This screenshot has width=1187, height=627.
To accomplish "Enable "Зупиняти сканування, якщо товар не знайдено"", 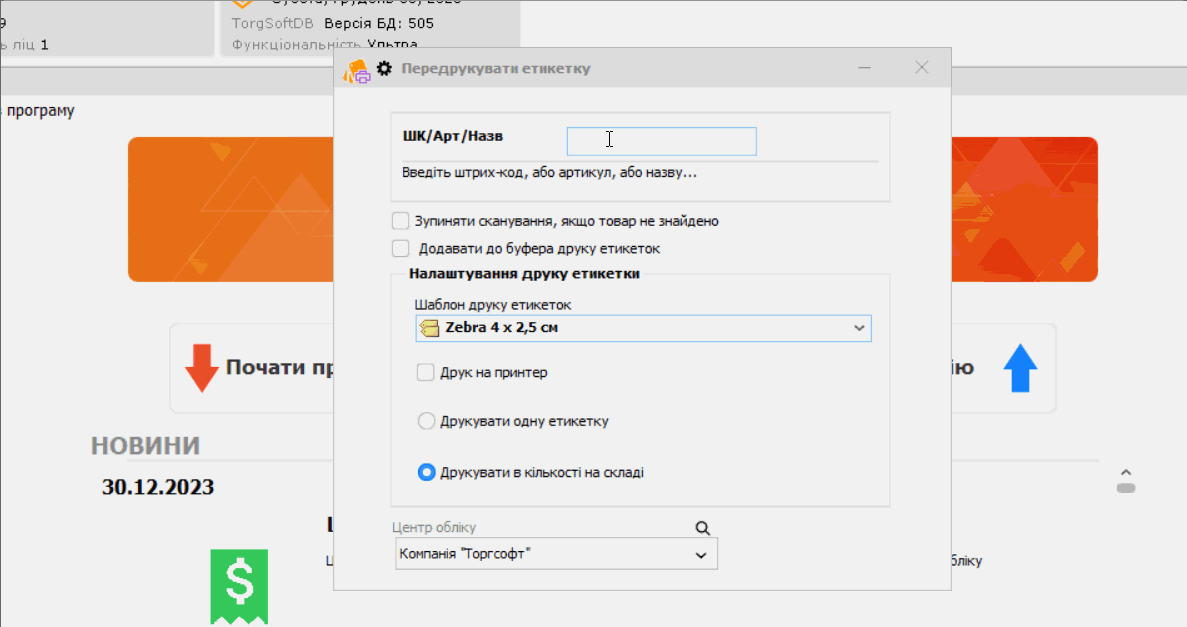I will coord(401,221).
